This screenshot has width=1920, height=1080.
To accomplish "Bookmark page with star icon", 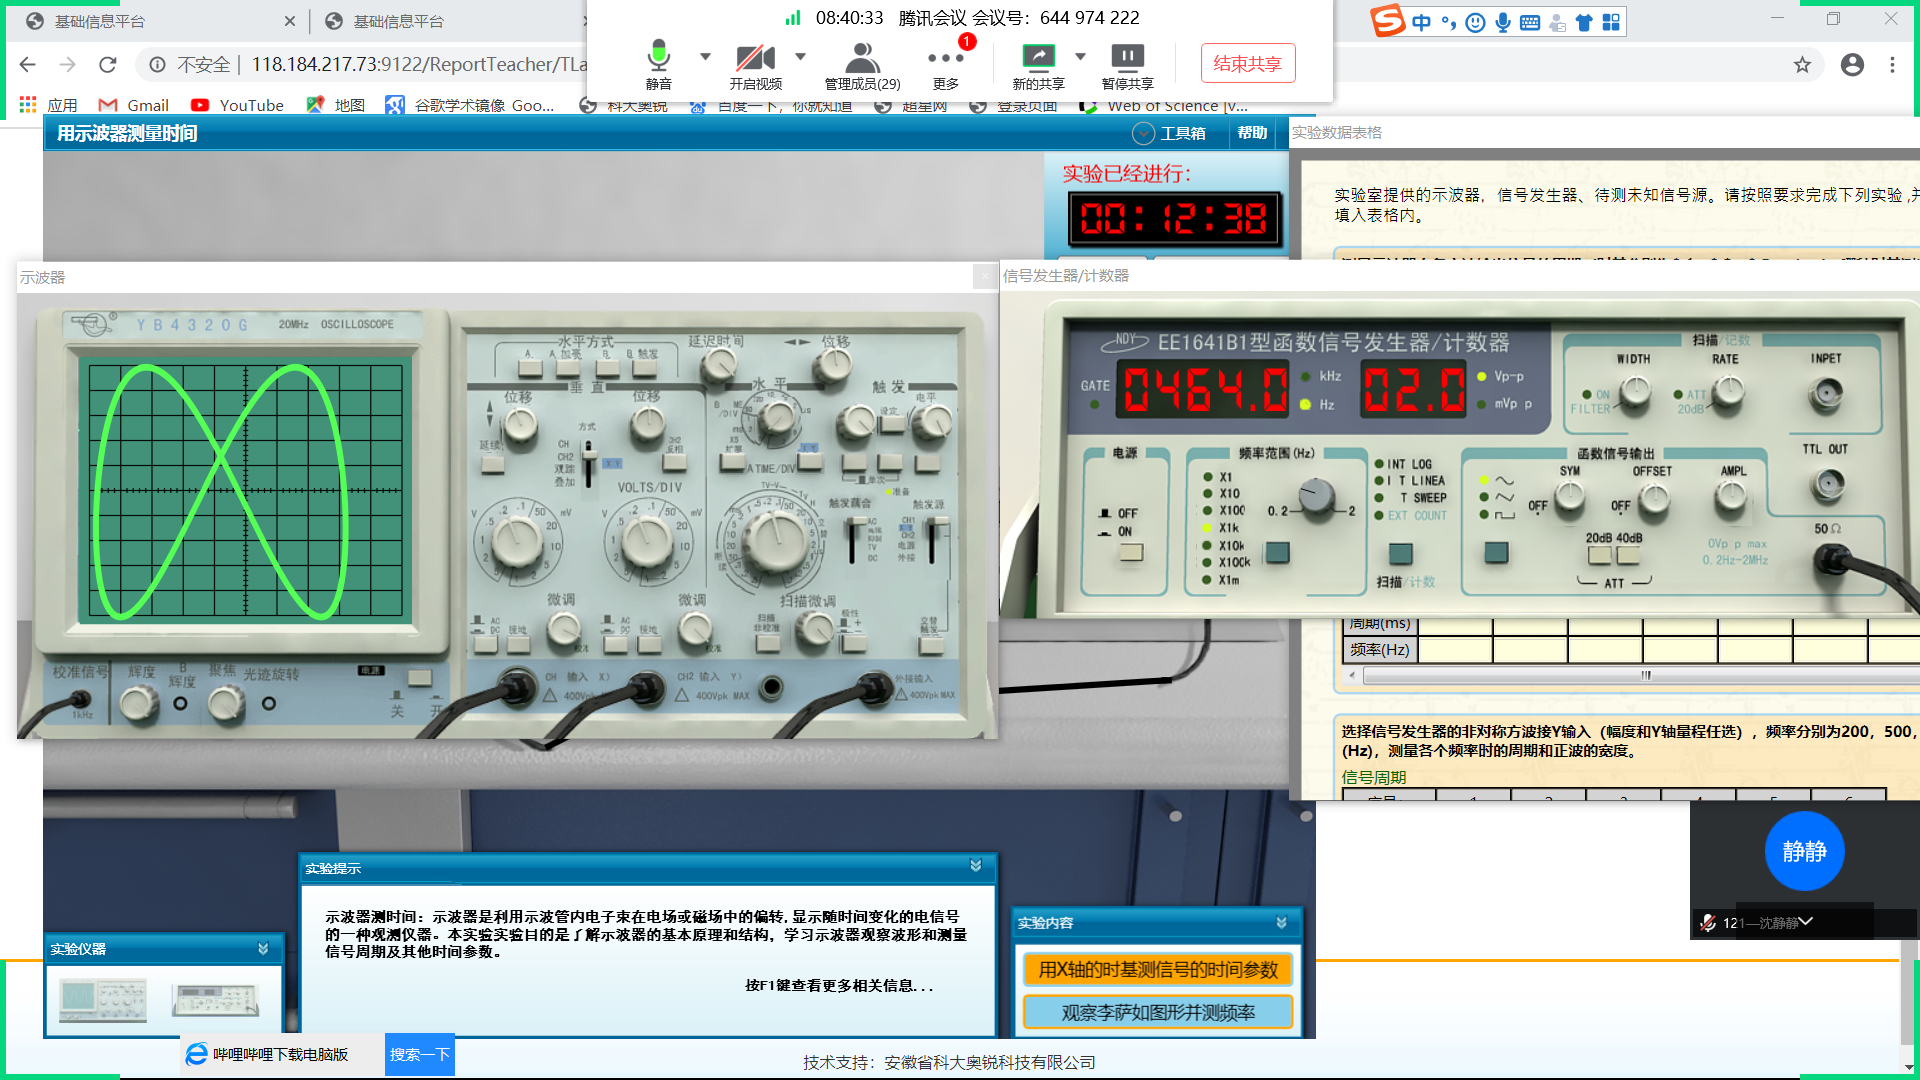I will click(x=1802, y=65).
